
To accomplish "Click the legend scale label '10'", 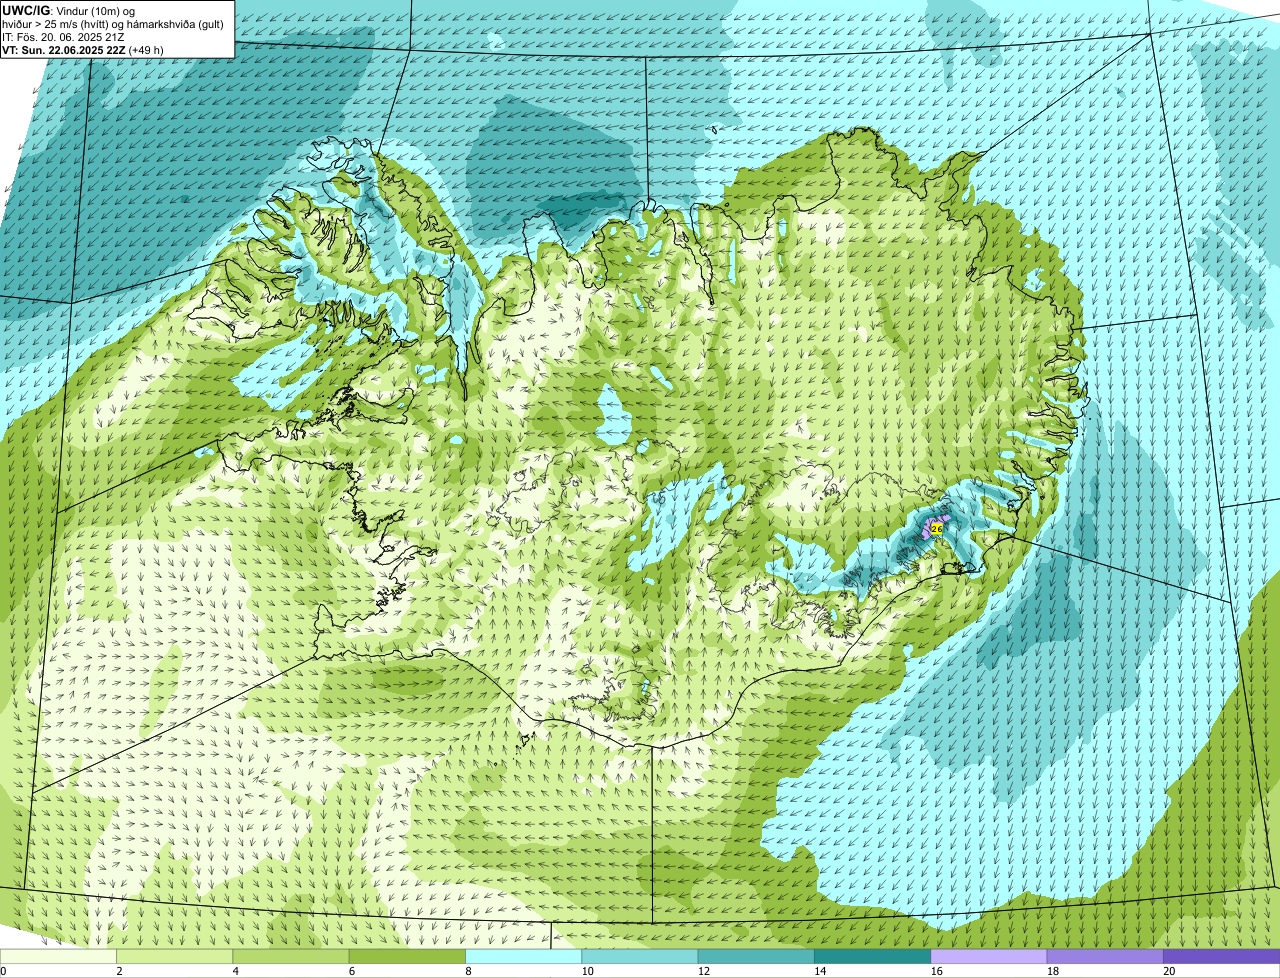I will coord(587,971).
